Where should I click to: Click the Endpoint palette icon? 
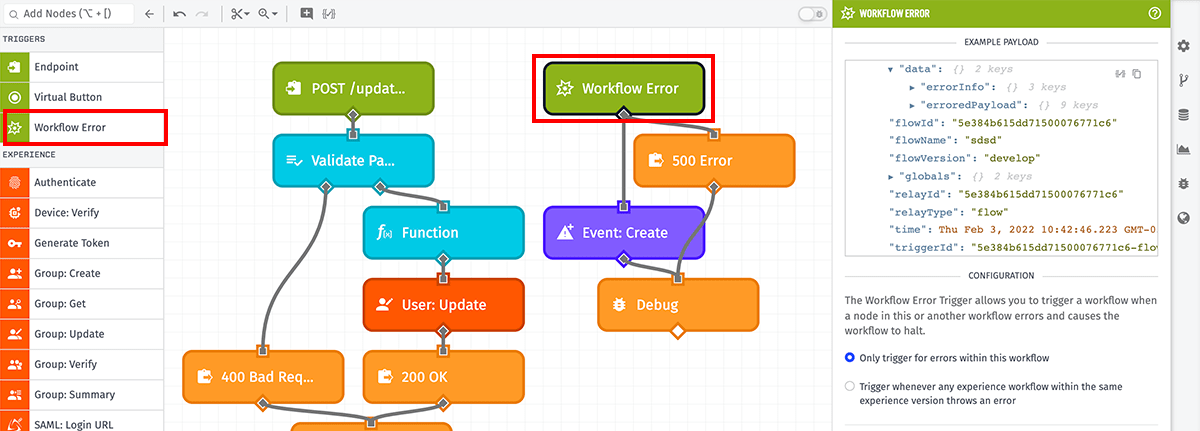[14, 67]
